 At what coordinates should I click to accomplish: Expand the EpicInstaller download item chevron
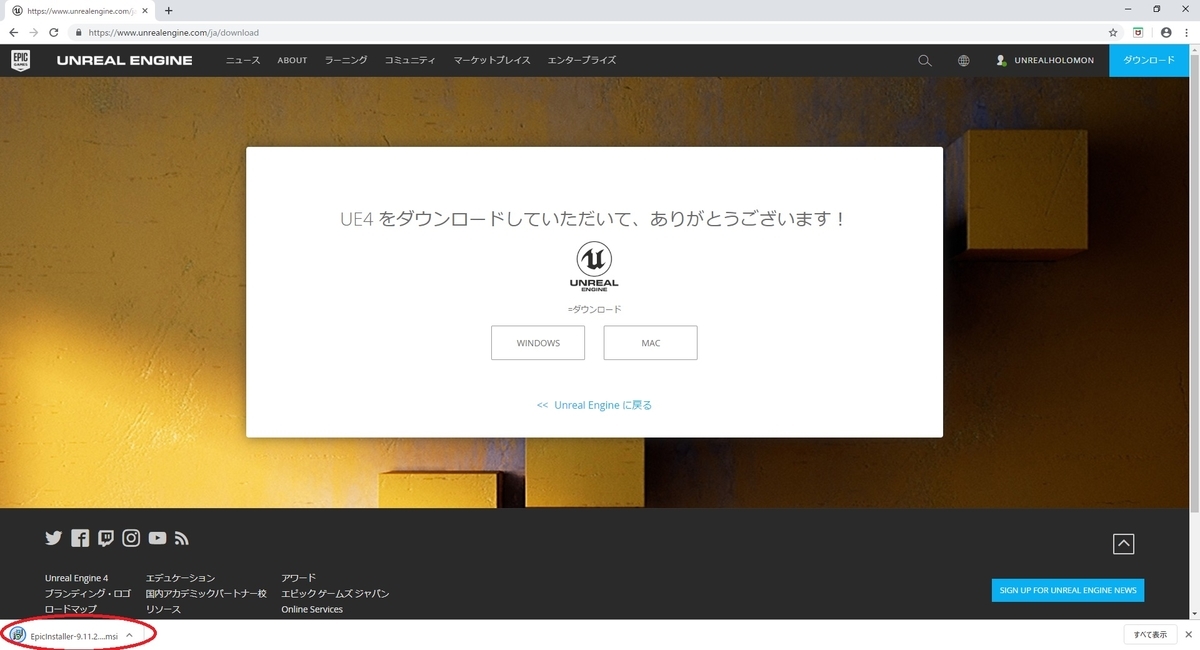click(128, 635)
